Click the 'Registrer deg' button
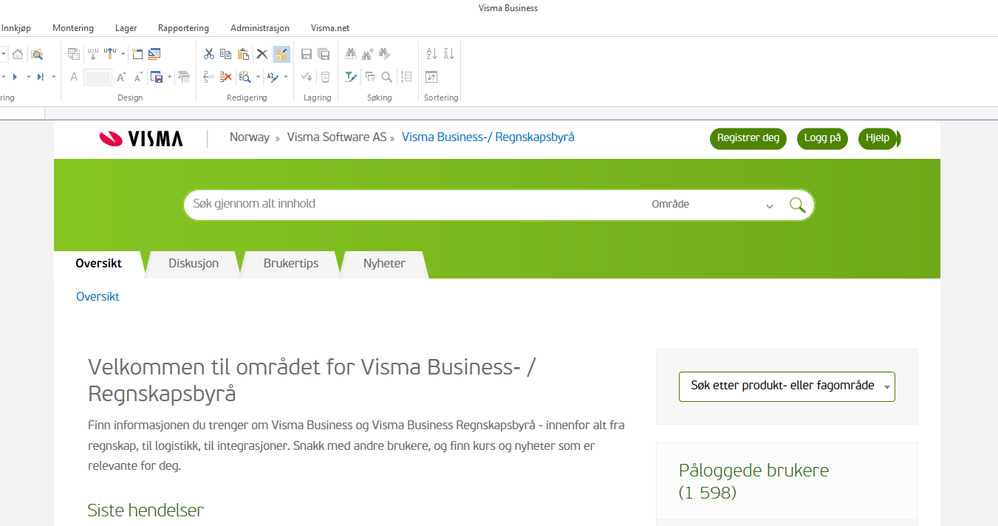Screen dimensions: 998x526 748,138
